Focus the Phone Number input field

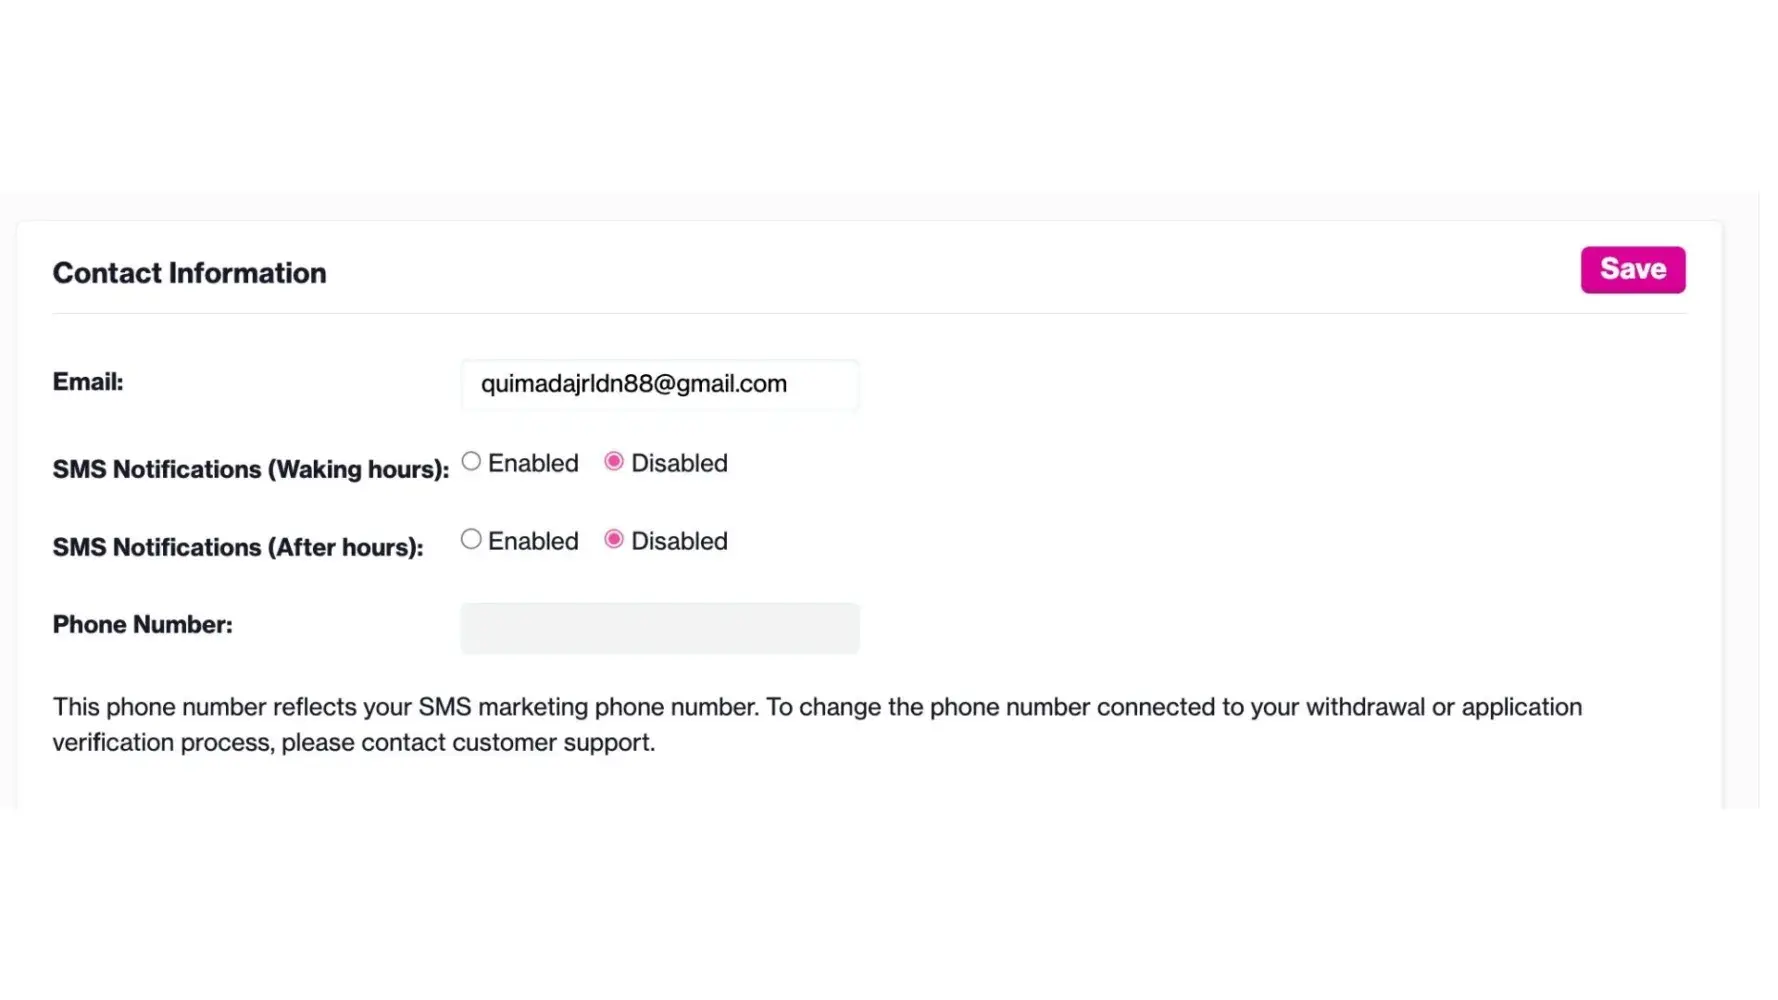[660, 628]
